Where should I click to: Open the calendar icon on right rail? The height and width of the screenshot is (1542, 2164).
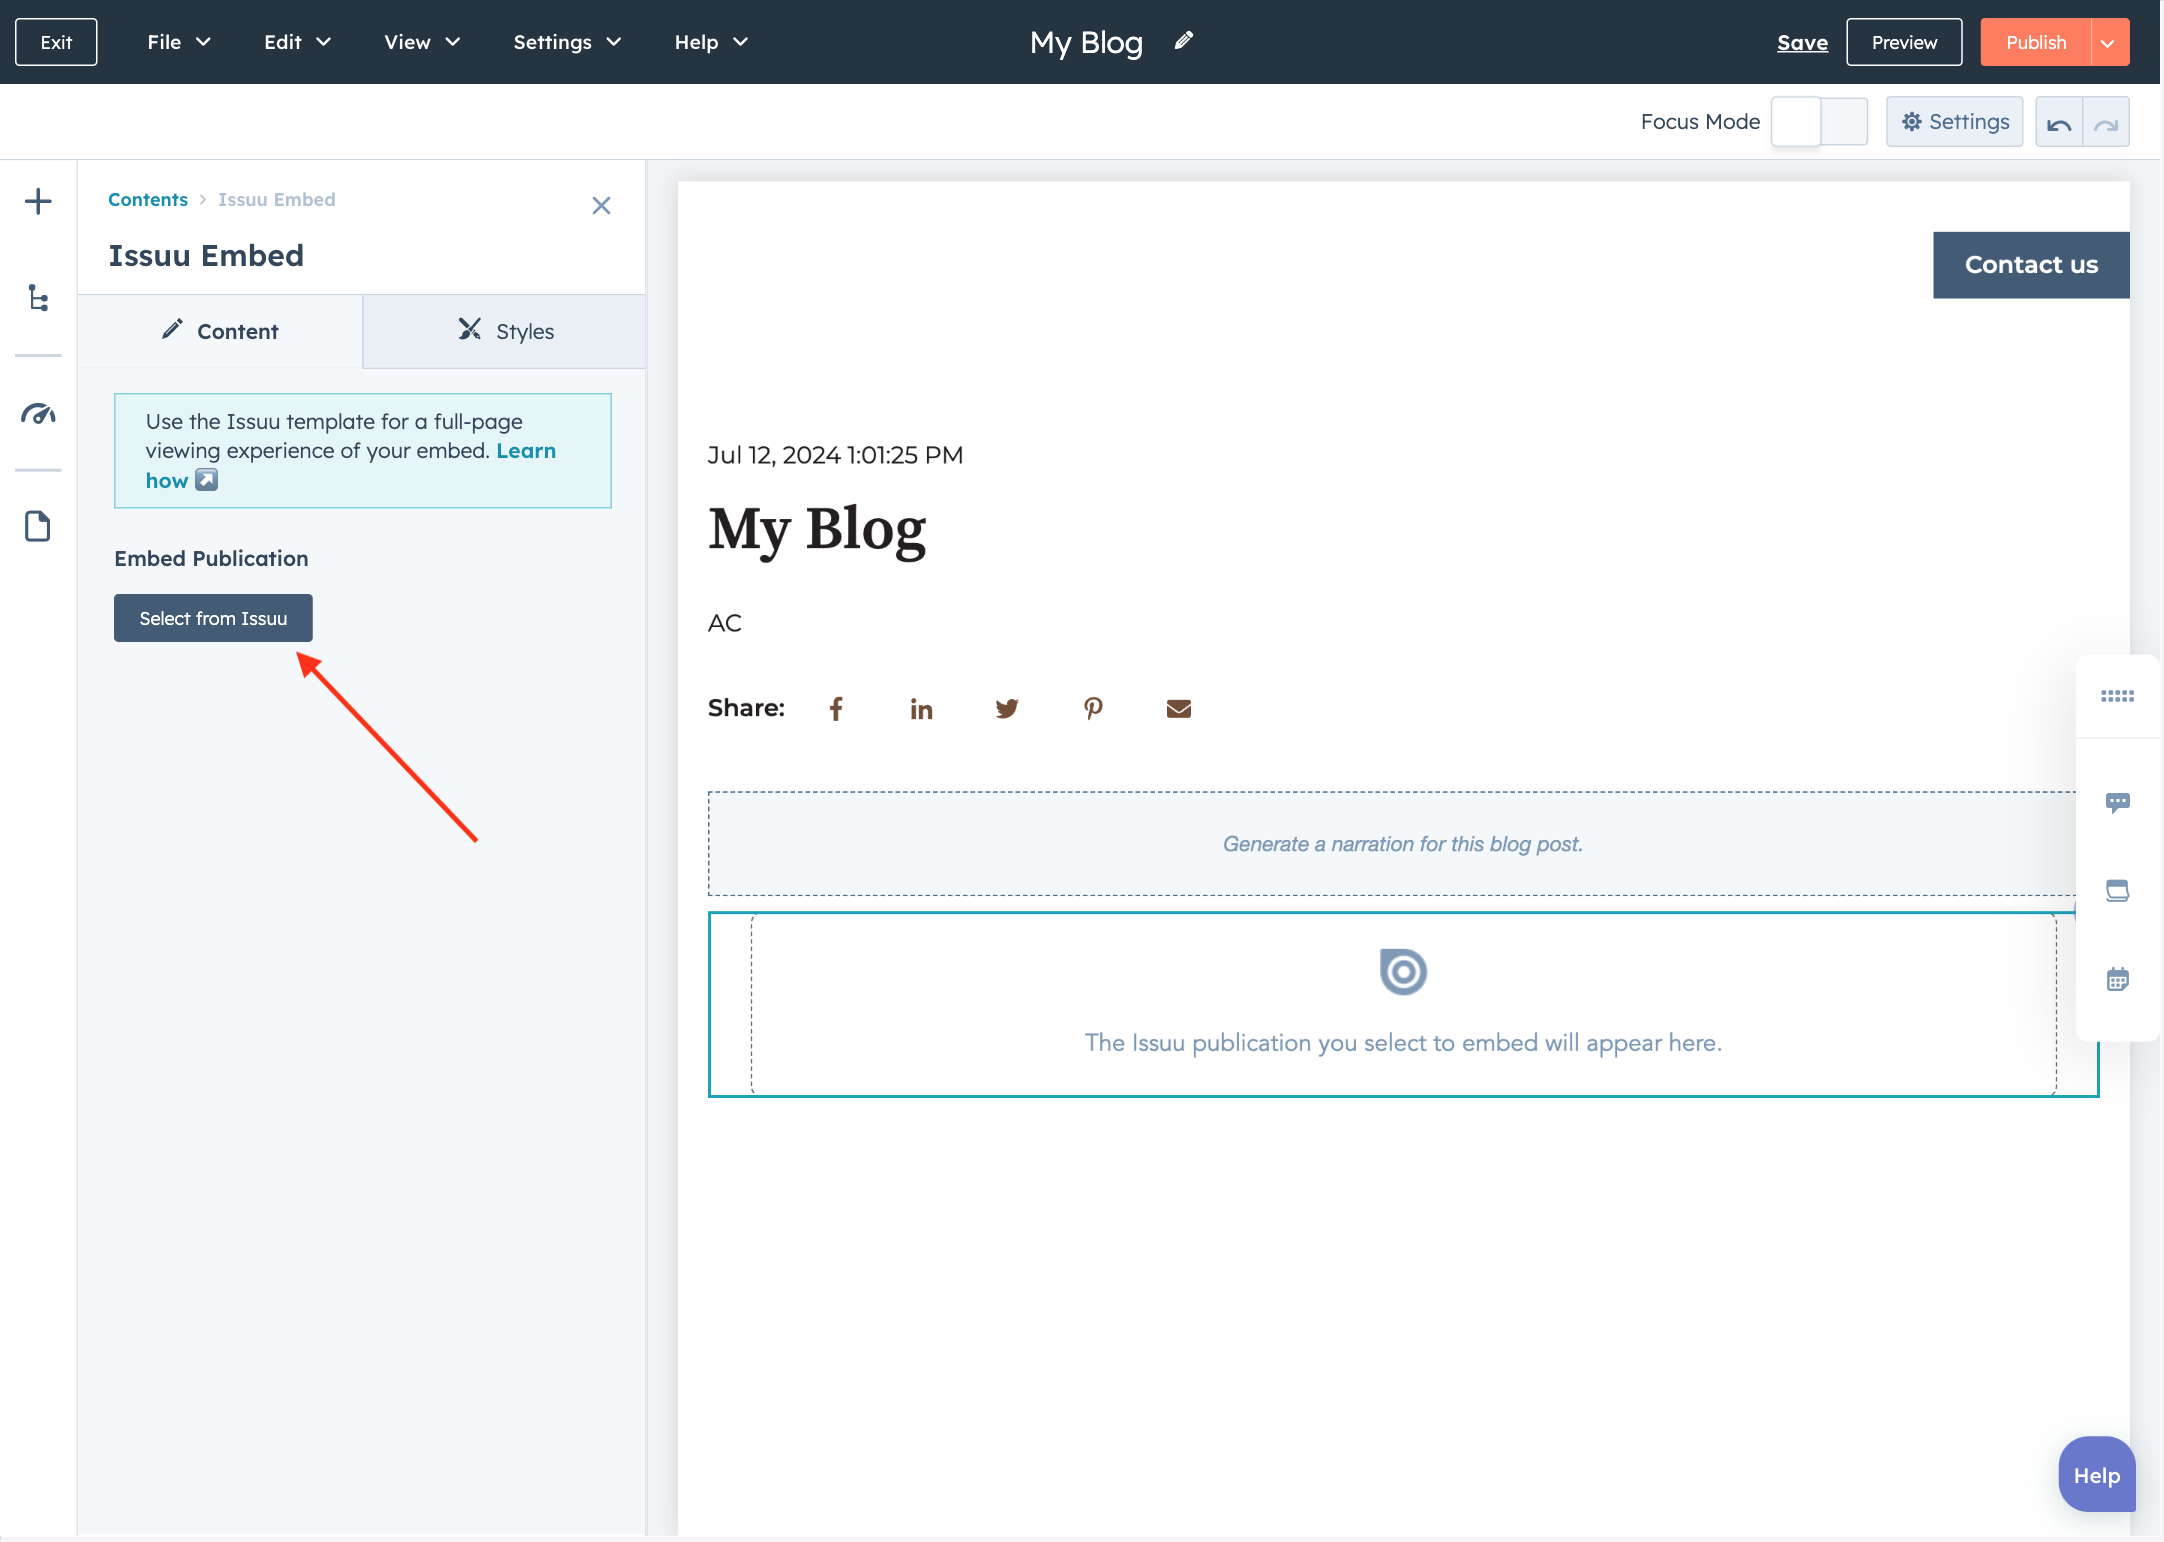2118,979
